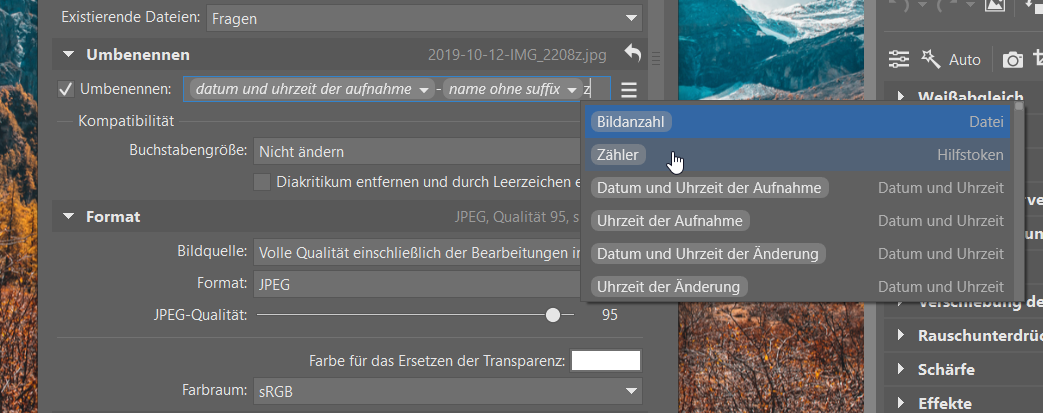Click the magic wand Auto icon

click(x=930, y=59)
